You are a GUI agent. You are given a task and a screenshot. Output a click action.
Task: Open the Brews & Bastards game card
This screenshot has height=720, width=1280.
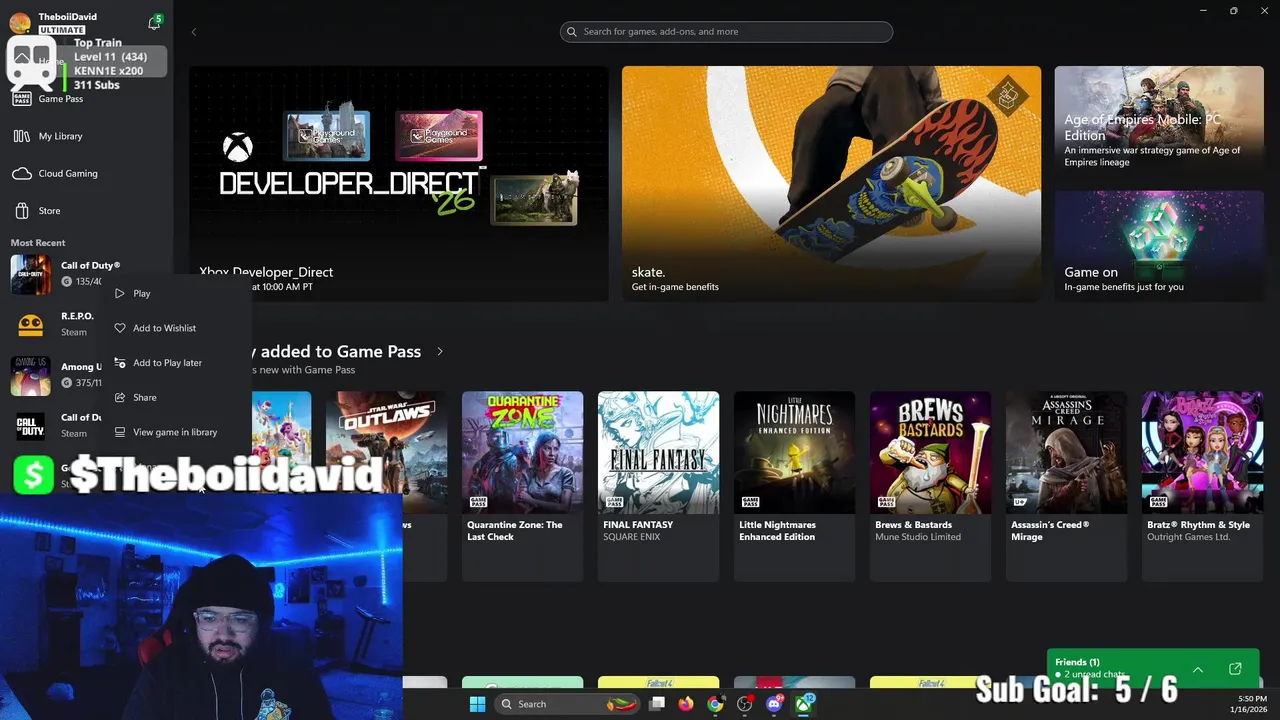tap(930, 486)
